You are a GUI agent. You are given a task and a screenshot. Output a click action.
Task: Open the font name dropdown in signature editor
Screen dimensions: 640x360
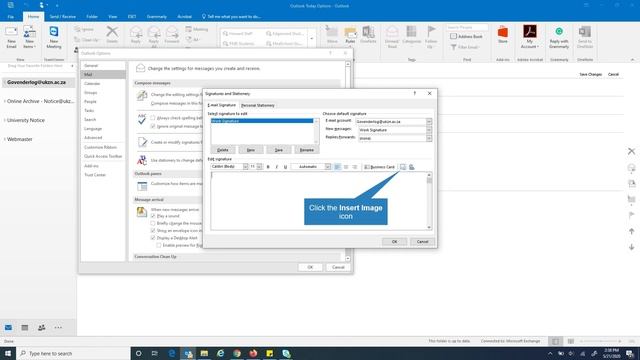coord(245,167)
